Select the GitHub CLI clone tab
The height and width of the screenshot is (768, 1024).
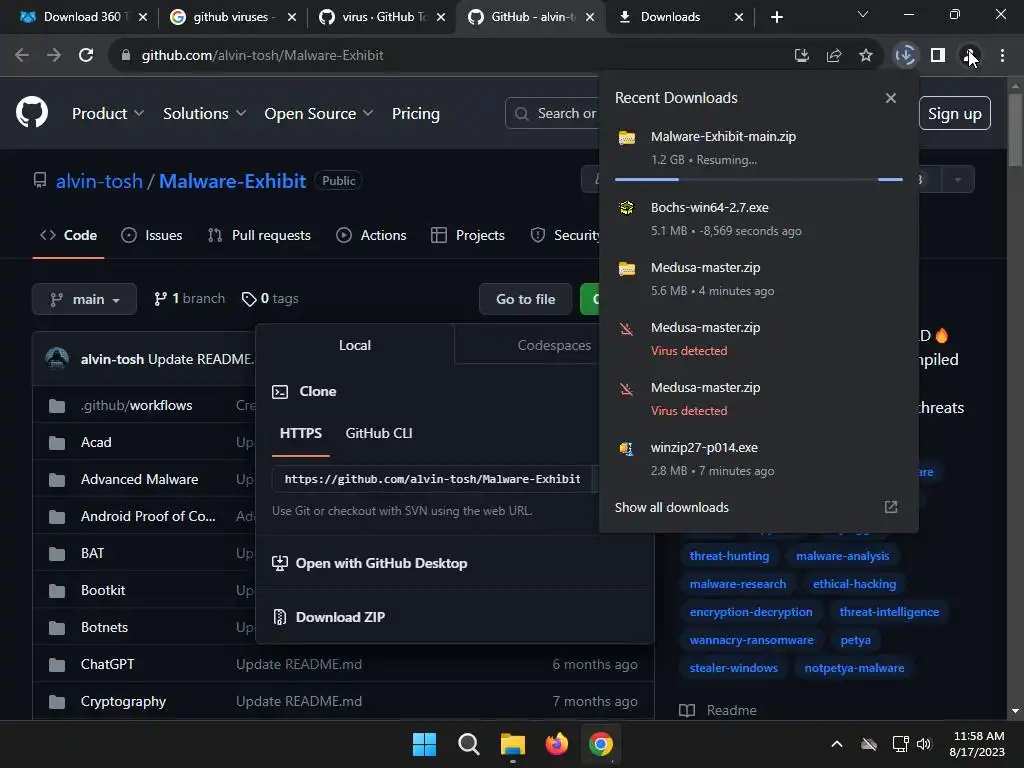point(379,433)
